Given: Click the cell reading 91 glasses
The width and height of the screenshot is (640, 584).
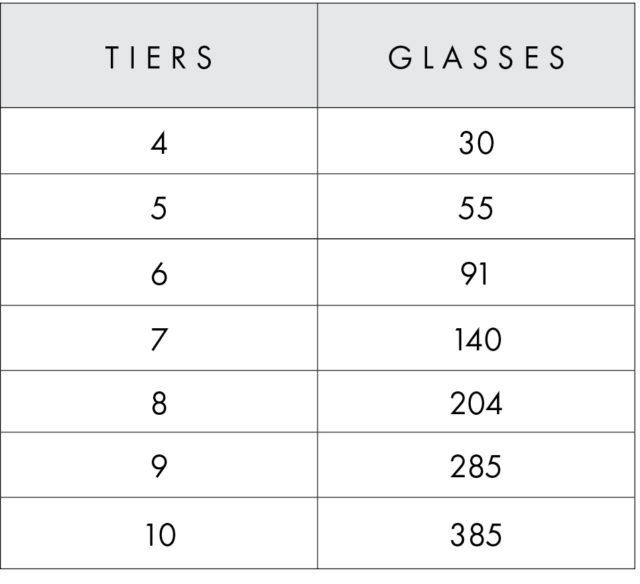Looking at the screenshot, I should (477, 274).
